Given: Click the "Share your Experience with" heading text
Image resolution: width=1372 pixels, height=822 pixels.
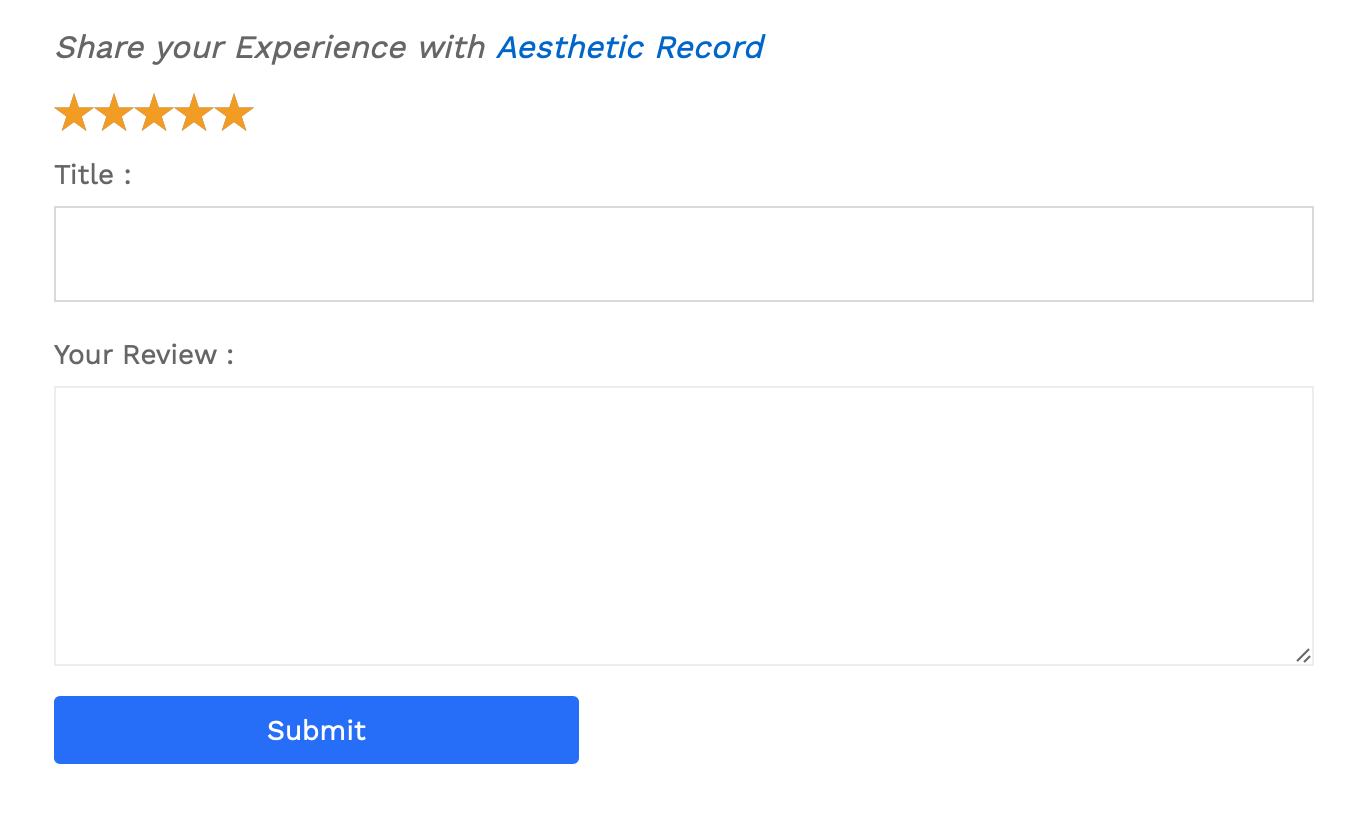Looking at the screenshot, I should (270, 47).
